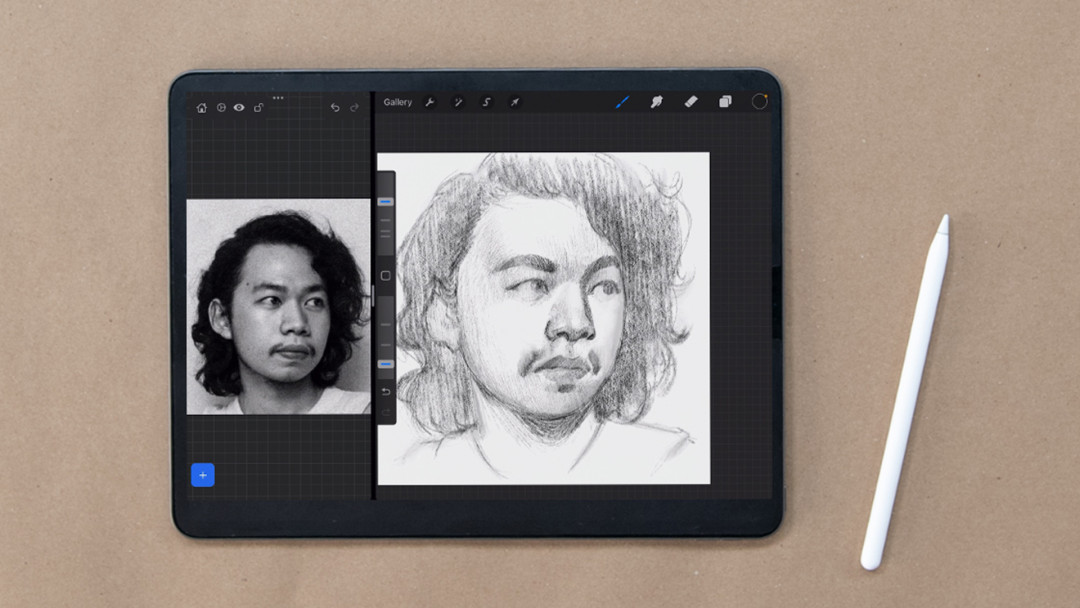Select the Eraser tool

(x=690, y=101)
